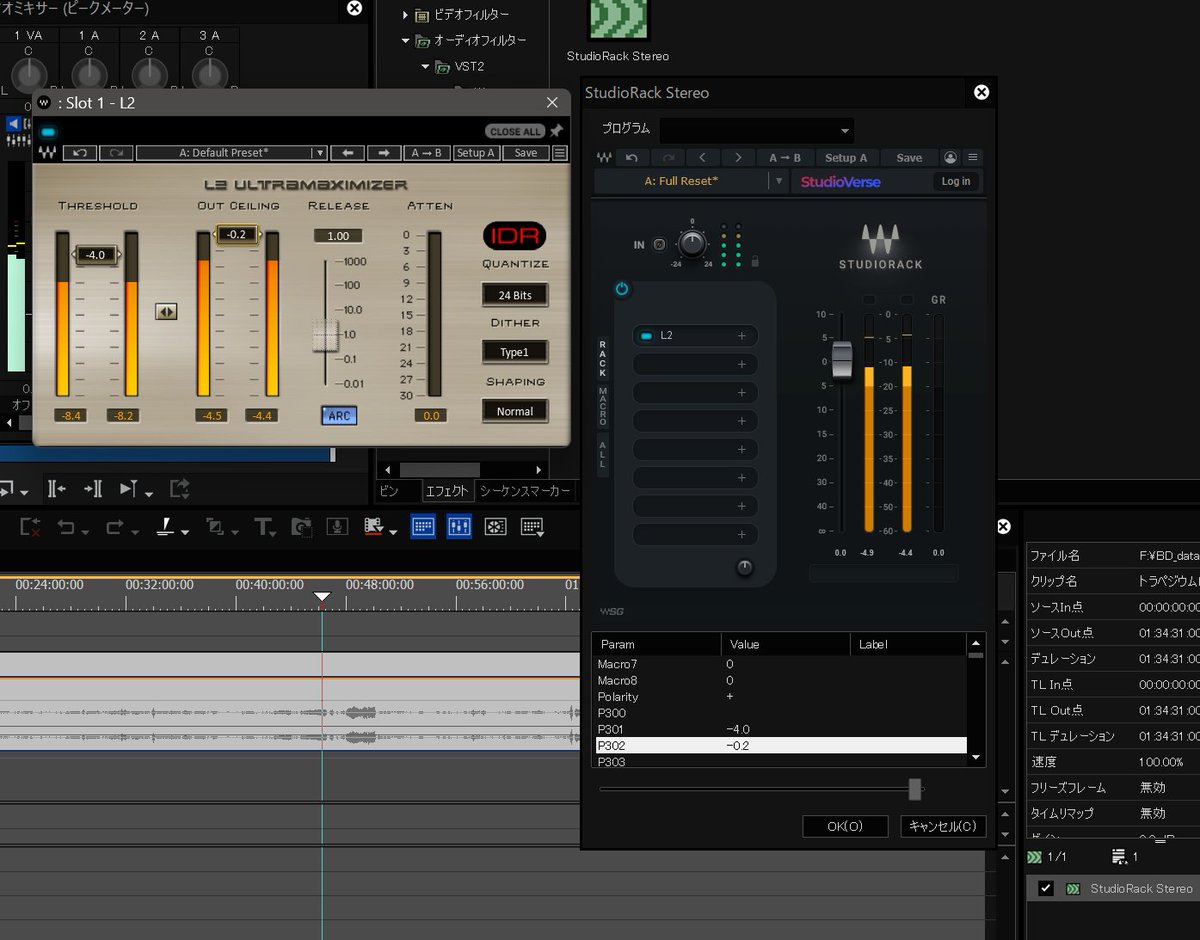Switch to the シーケンスマーカー tab

point(525,491)
